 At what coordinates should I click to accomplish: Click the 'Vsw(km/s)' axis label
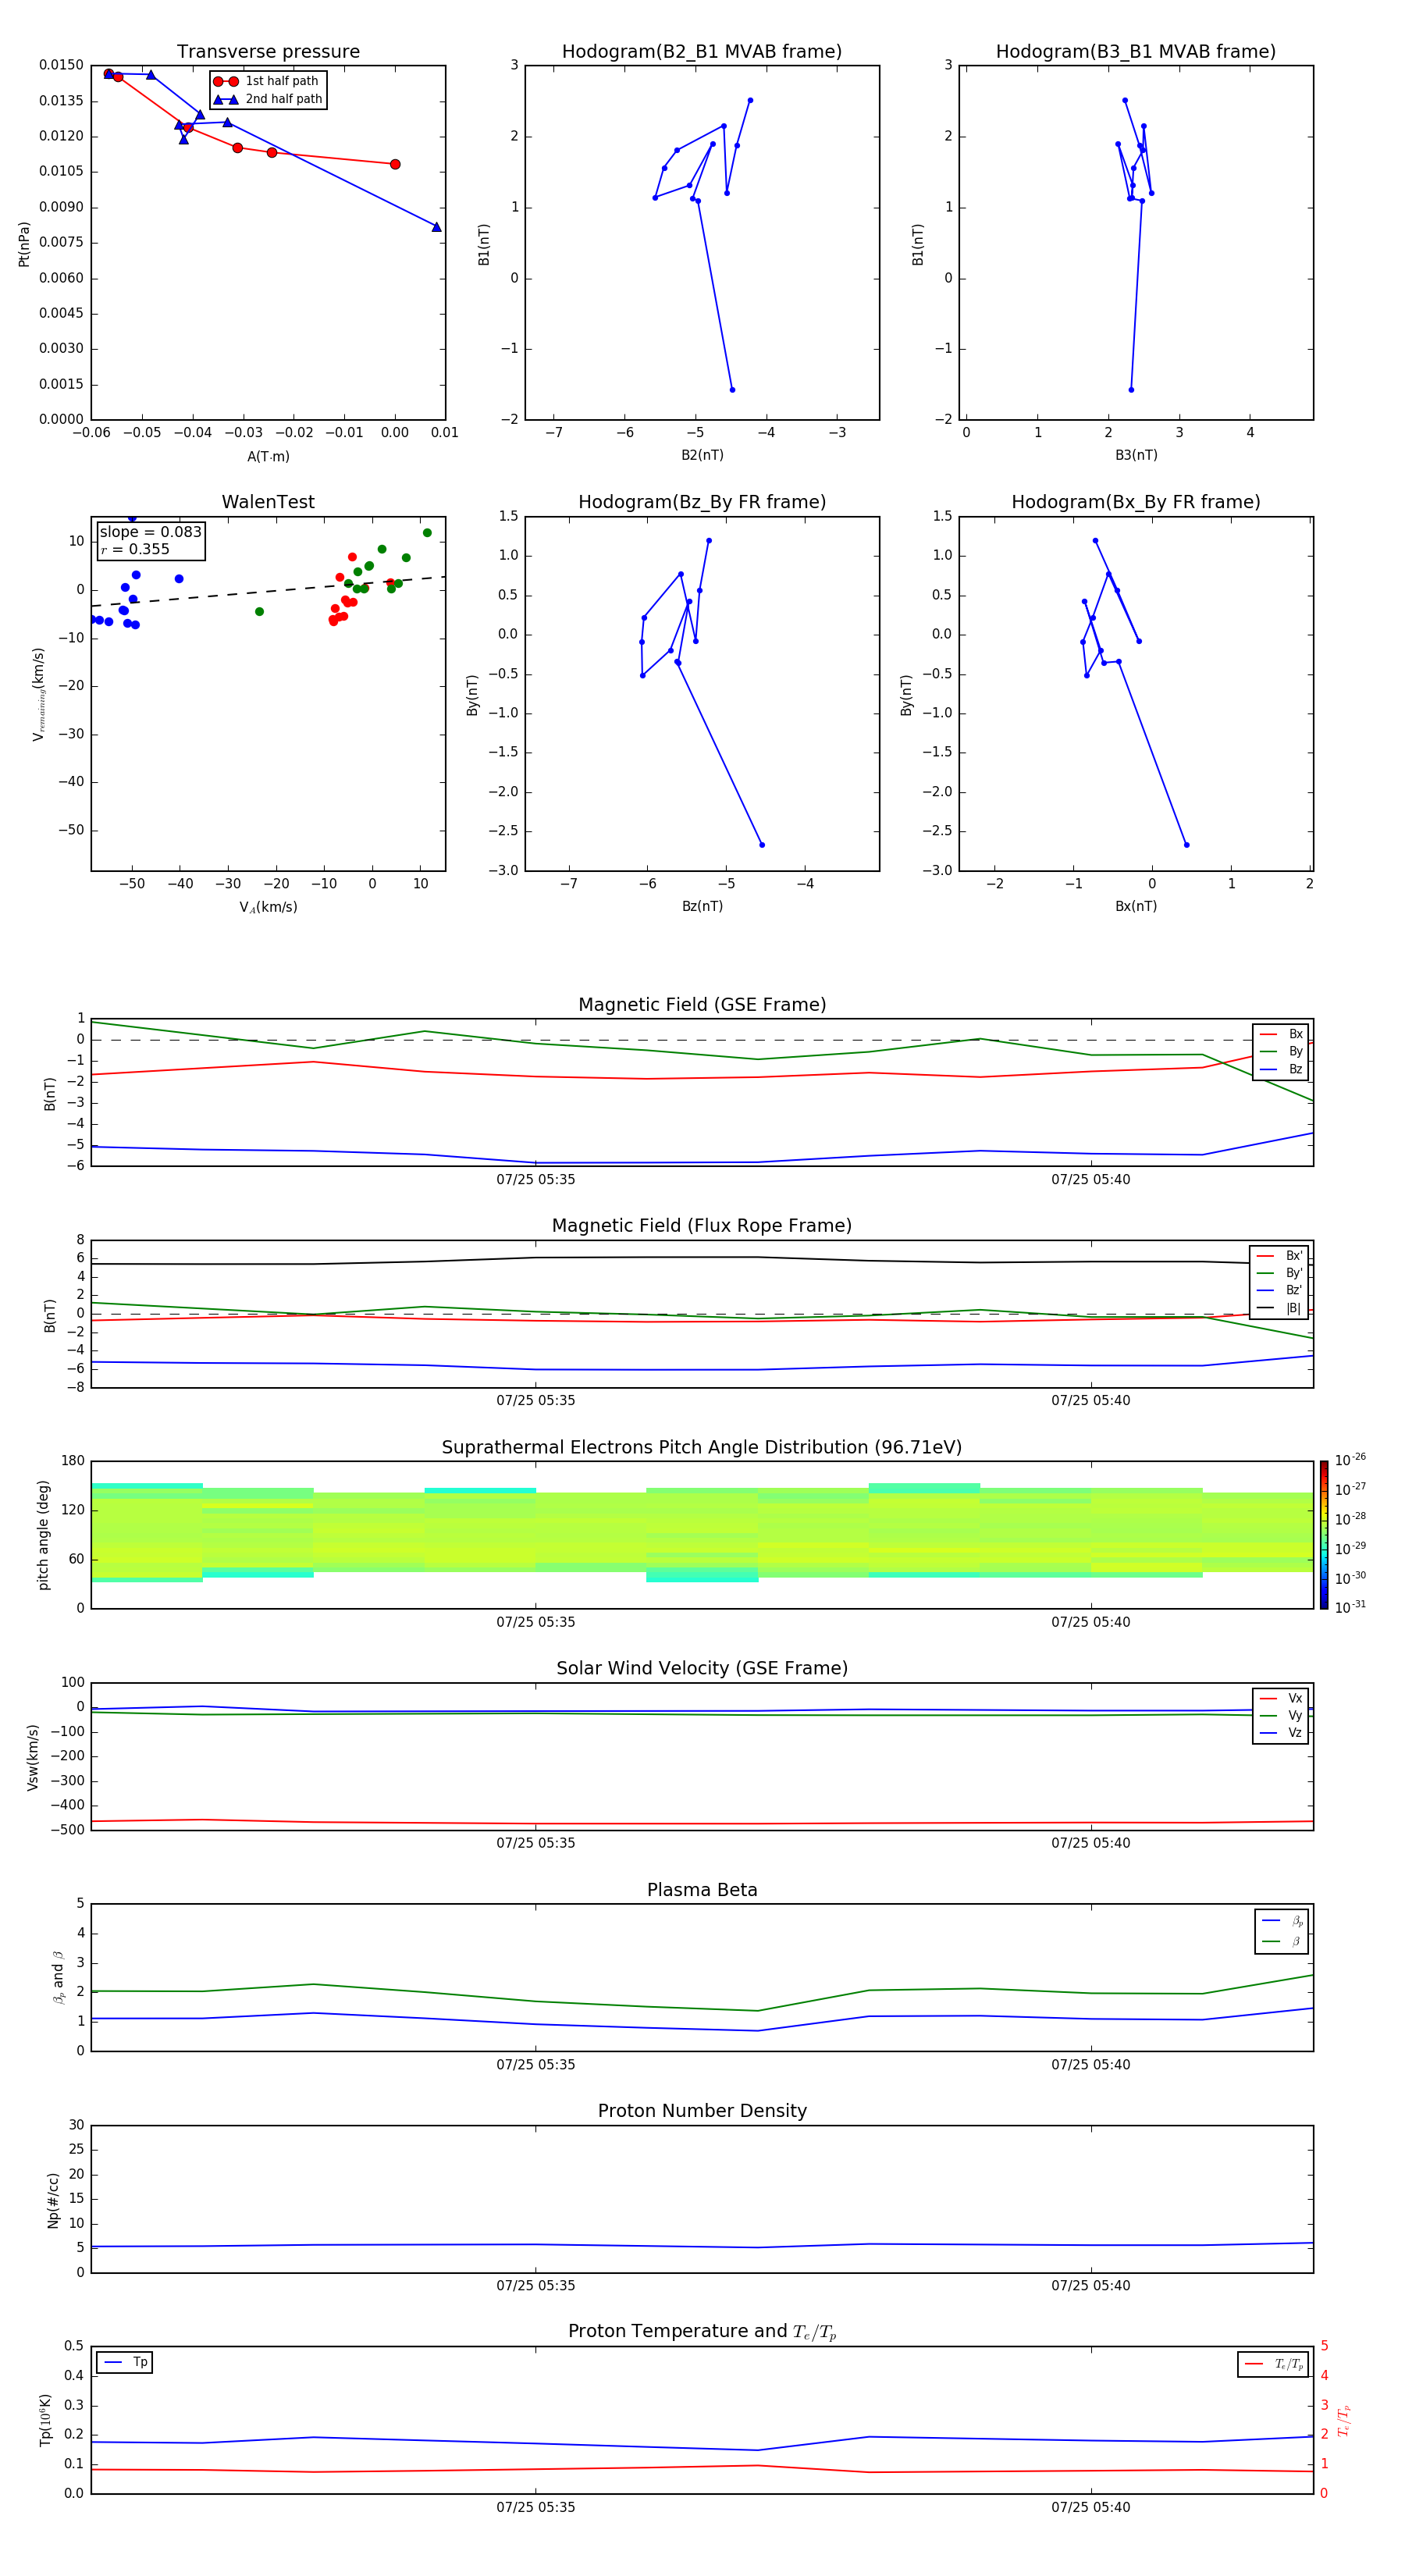pyautogui.click(x=33, y=1757)
